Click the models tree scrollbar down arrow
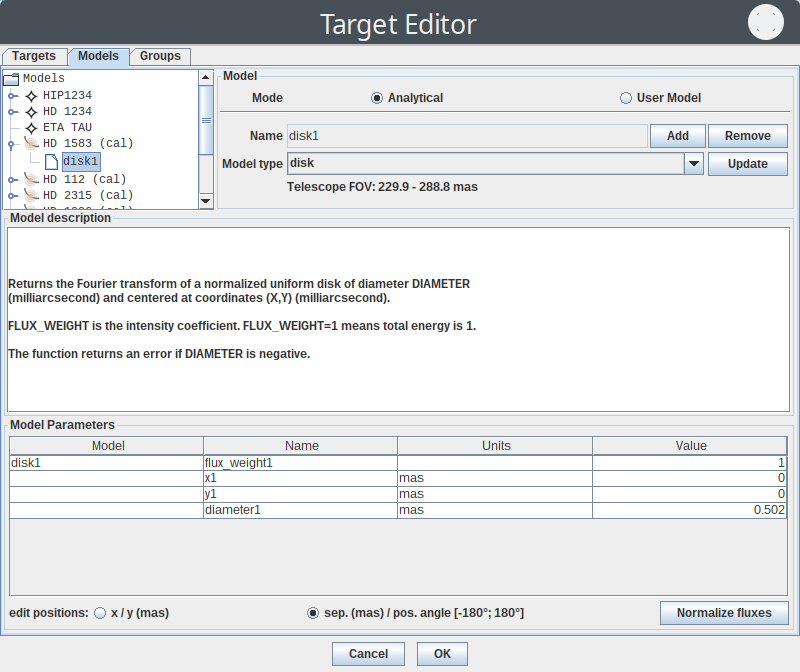This screenshot has height=672, width=800. click(x=206, y=201)
